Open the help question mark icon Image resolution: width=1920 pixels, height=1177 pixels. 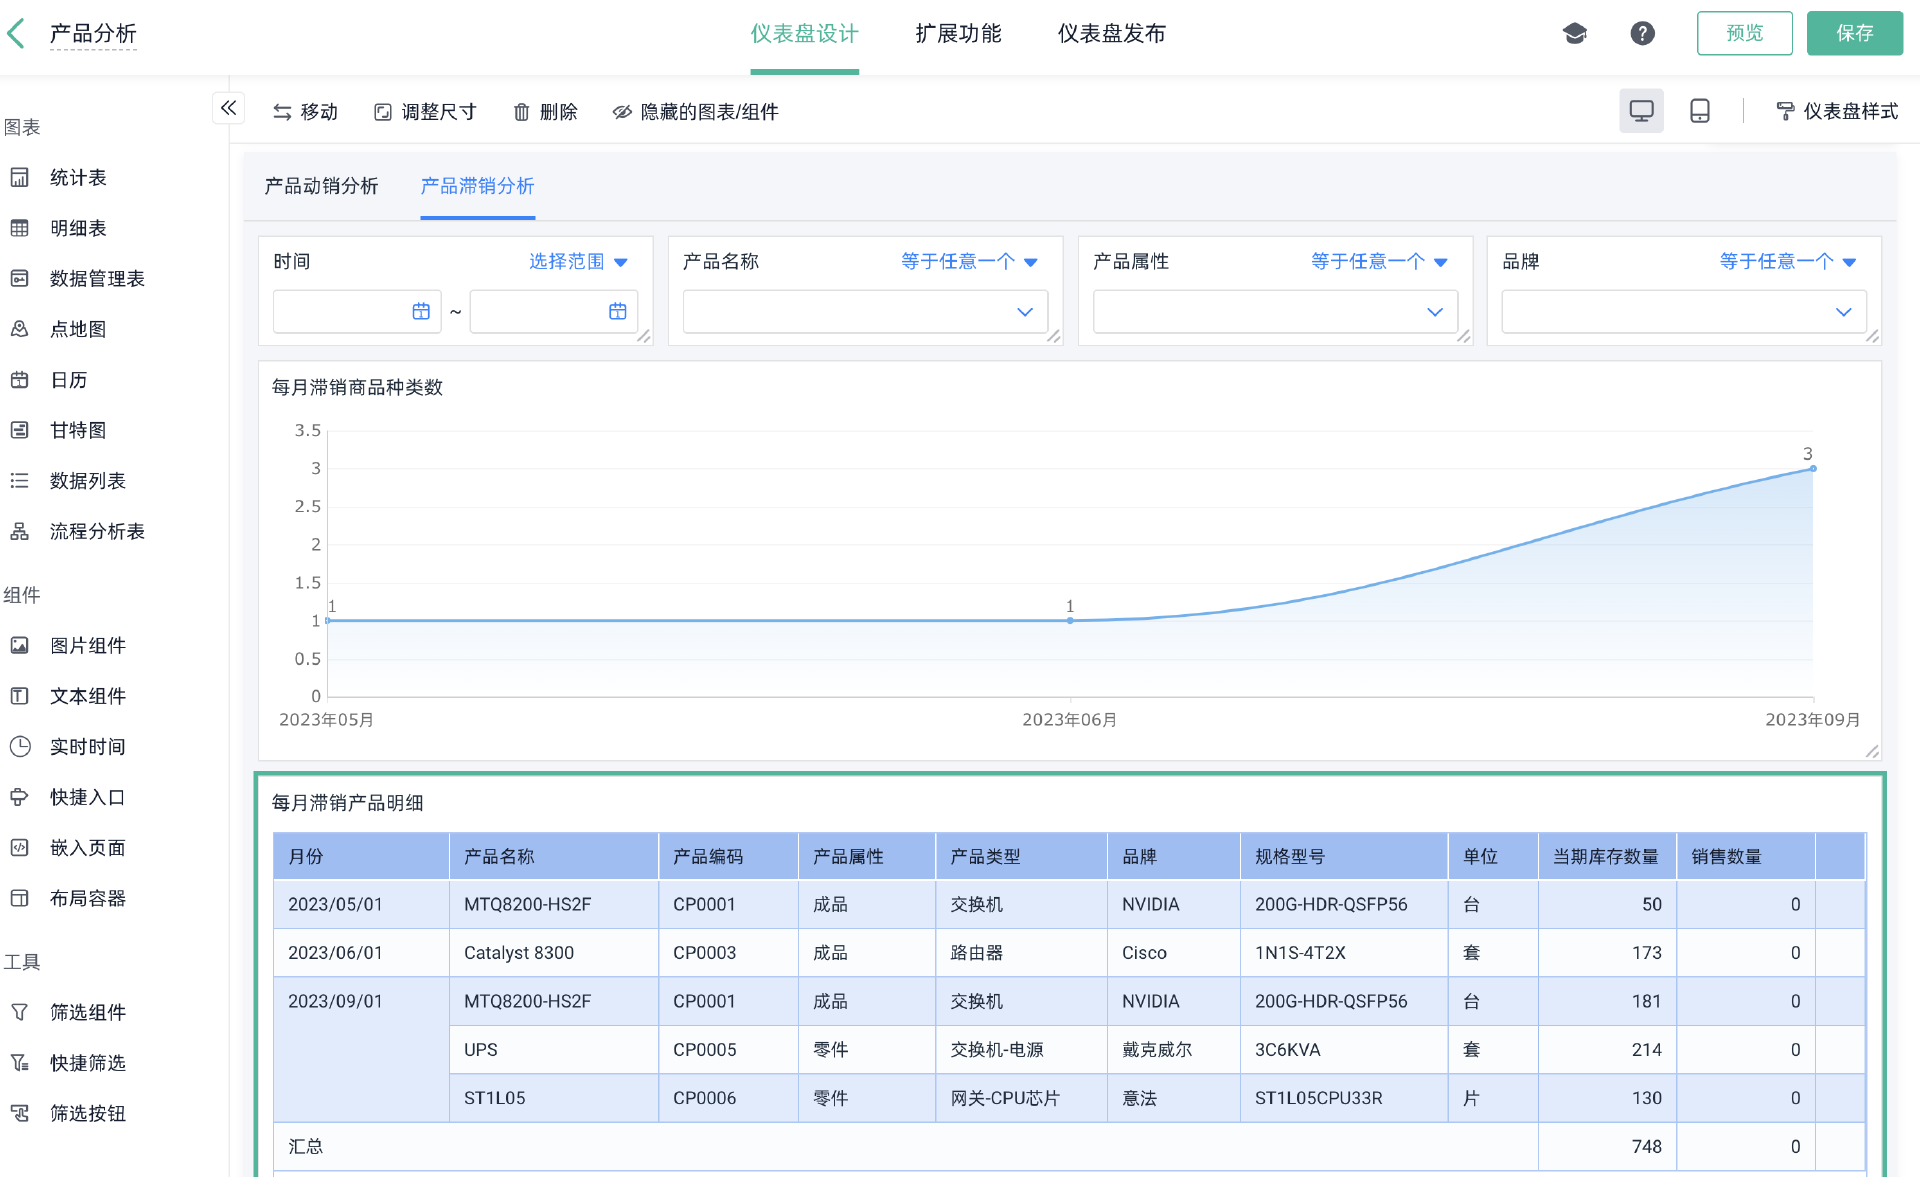click(x=1642, y=34)
